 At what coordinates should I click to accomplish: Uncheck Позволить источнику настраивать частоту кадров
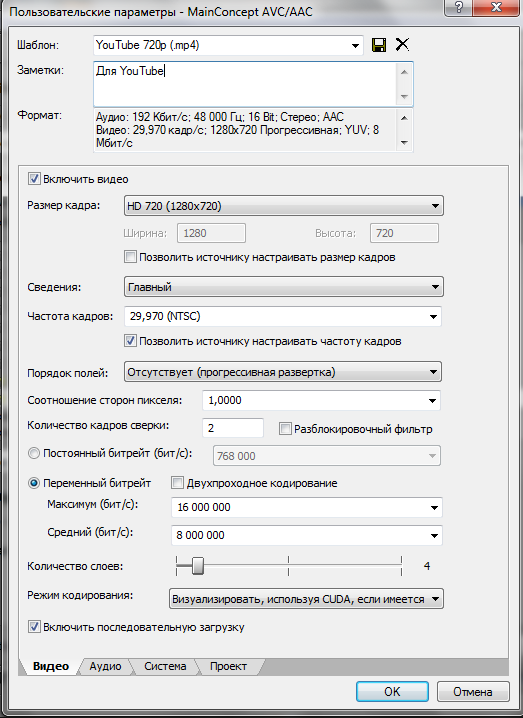(x=130, y=341)
